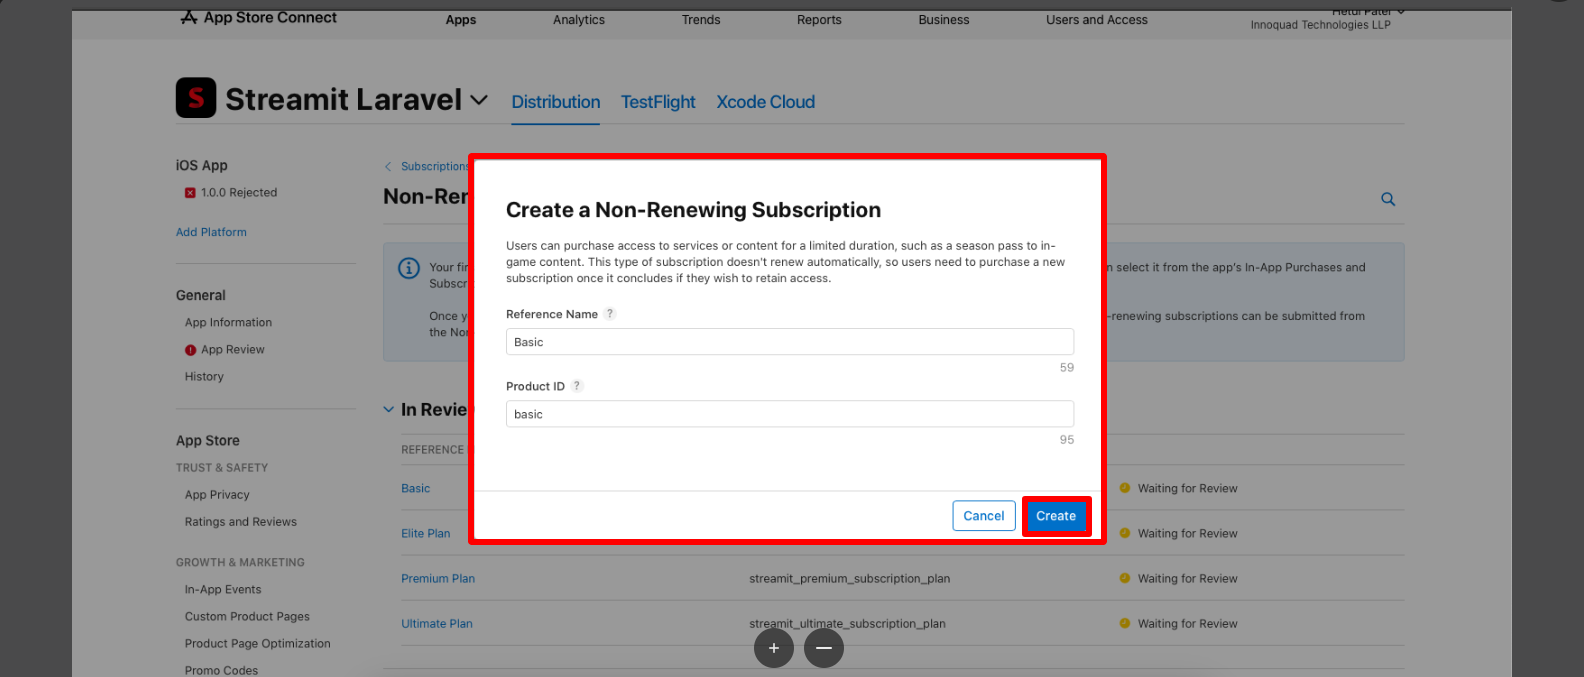The image size is (1584, 677).
Task: Open the Elite Plan subscription link
Action: (x=426, y=534)
